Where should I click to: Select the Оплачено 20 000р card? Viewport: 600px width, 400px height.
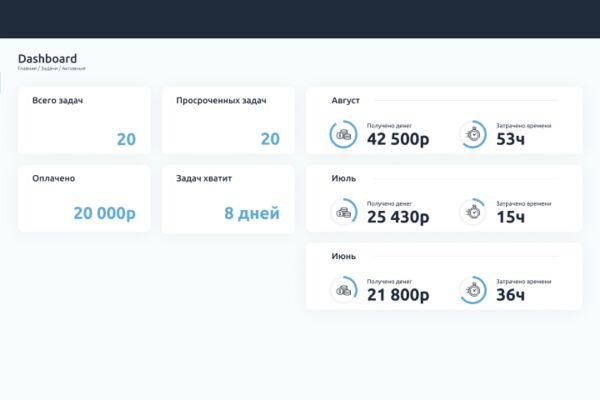point(84,198)
